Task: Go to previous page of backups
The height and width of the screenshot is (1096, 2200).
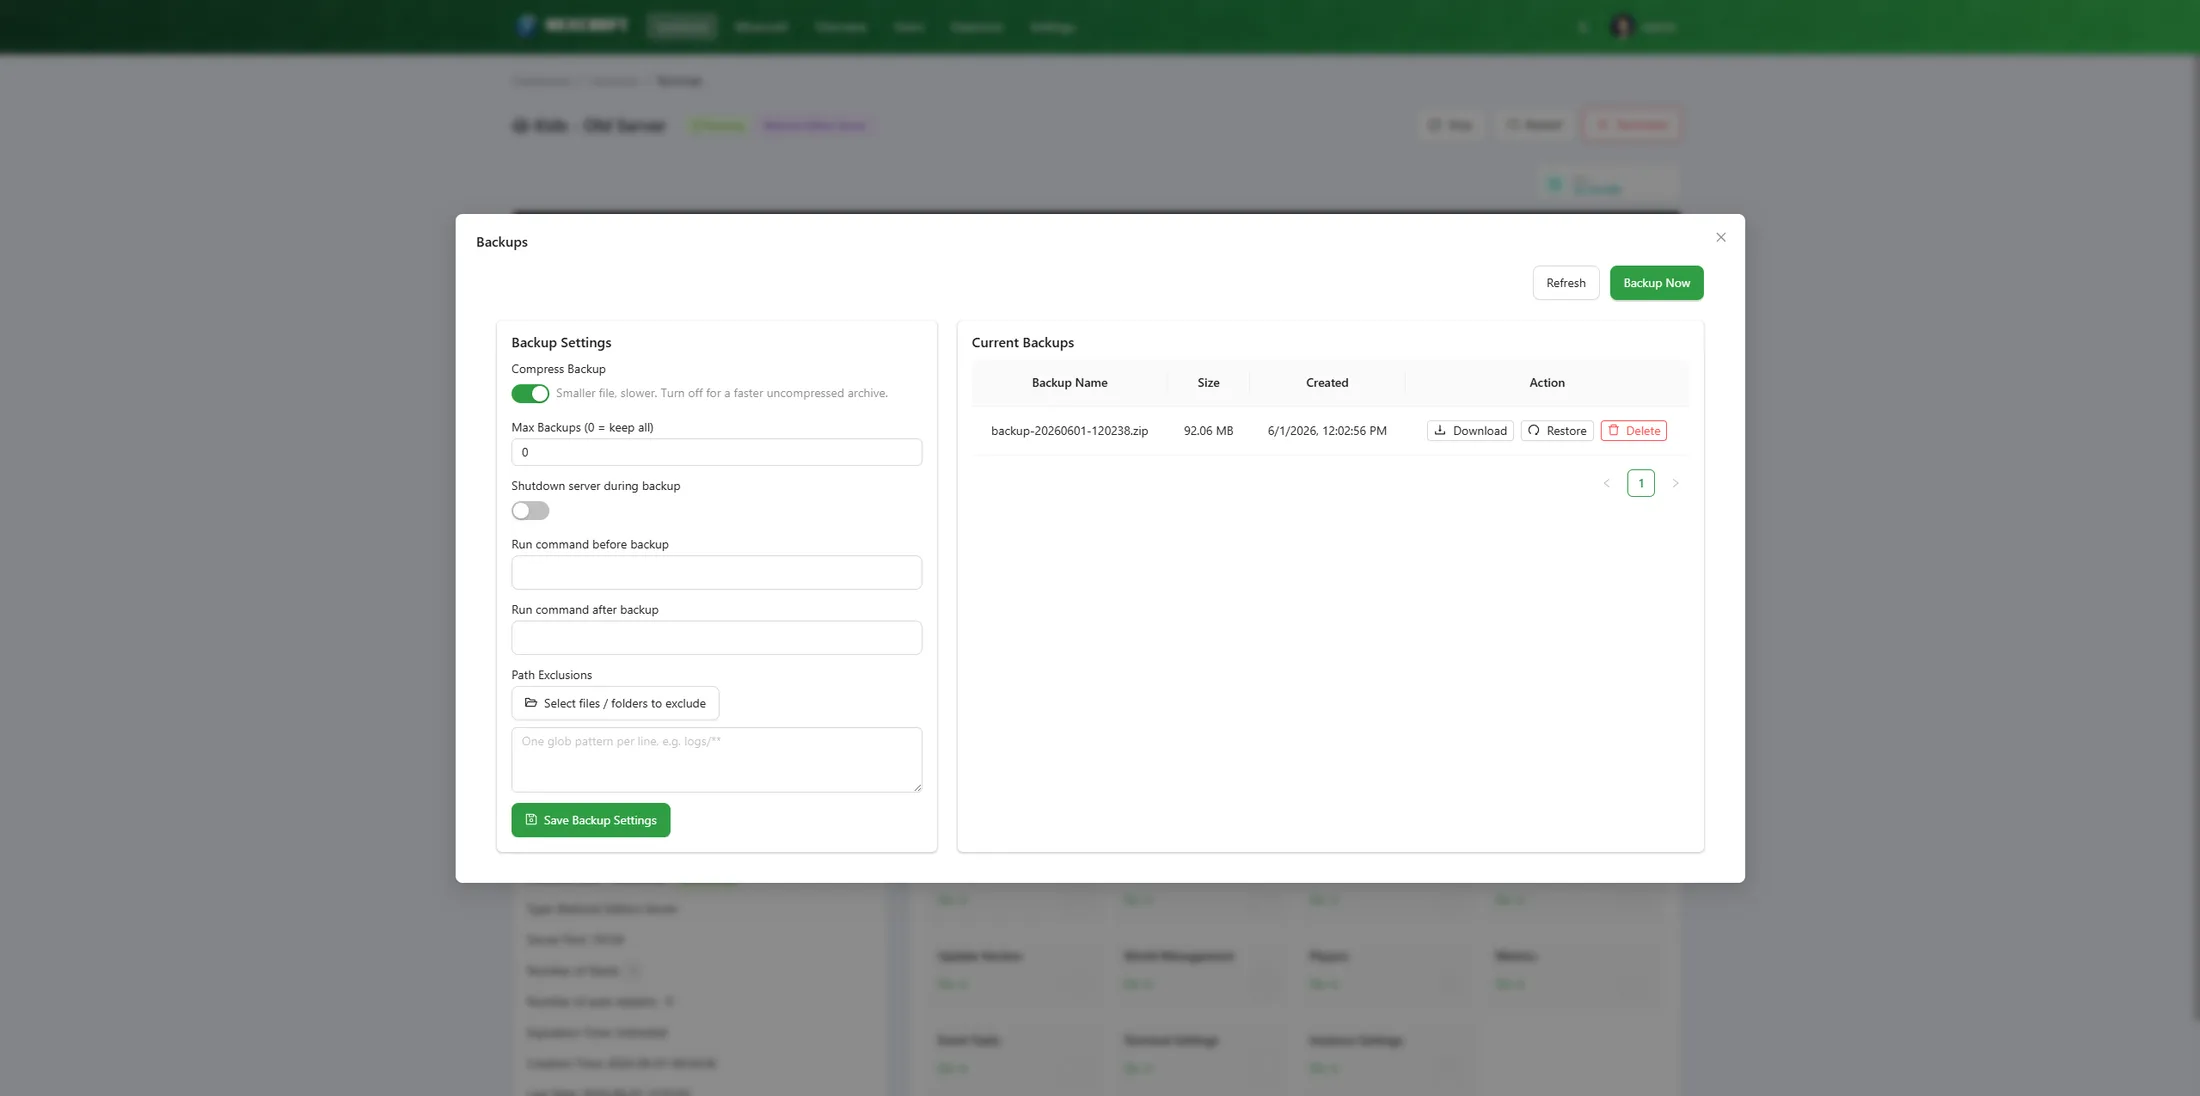Action: (x=1607, y=483)
